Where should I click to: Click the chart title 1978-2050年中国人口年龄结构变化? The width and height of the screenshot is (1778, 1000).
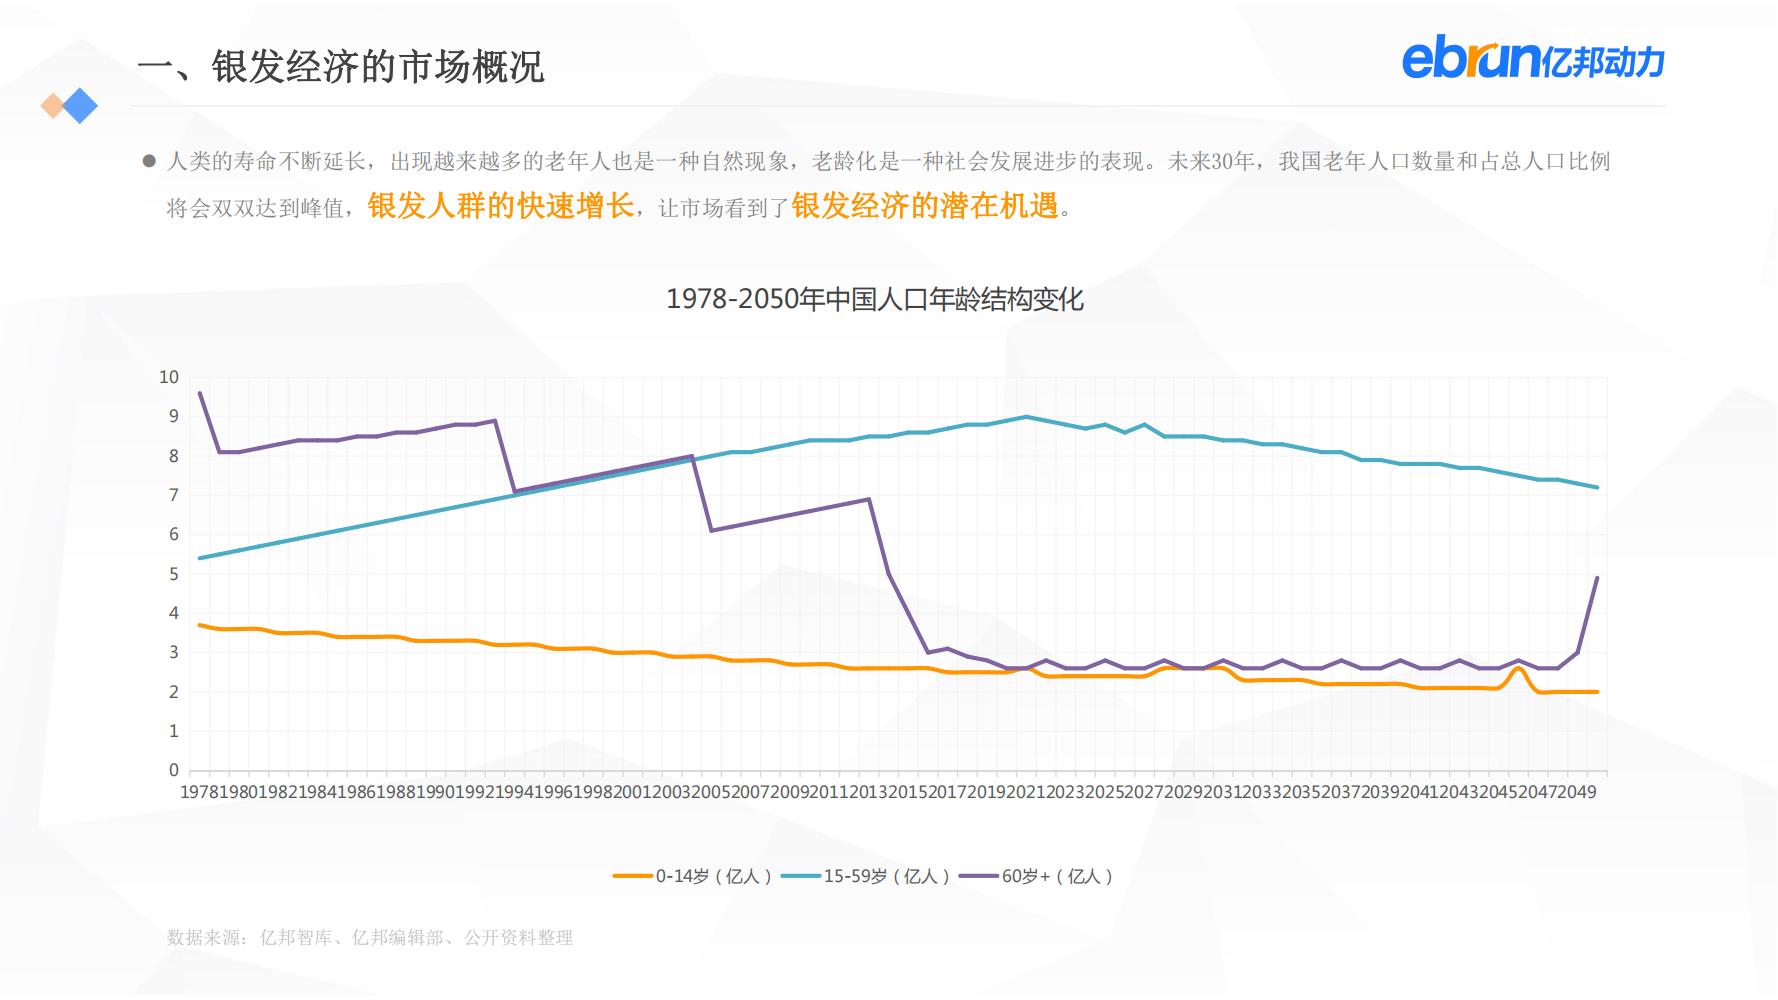pos(878,297)
